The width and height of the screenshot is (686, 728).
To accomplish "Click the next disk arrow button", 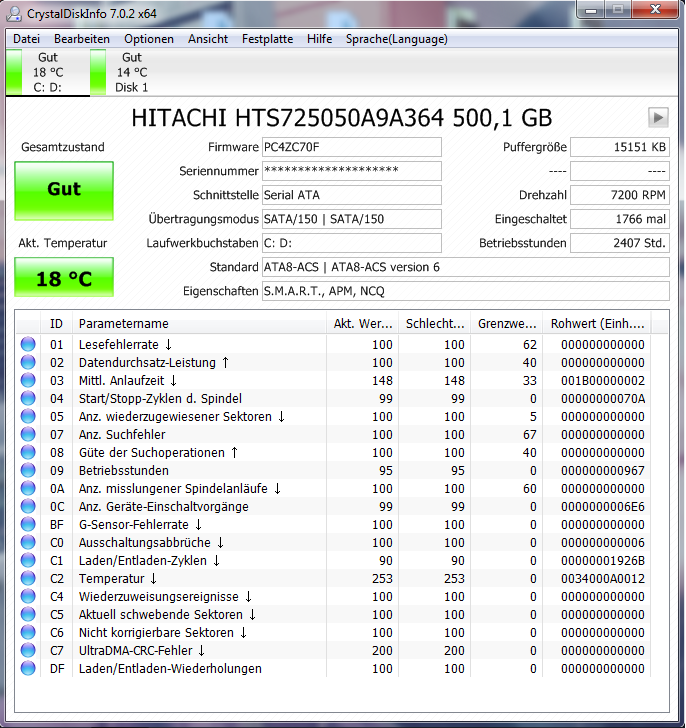I will (x=658, y=117).
